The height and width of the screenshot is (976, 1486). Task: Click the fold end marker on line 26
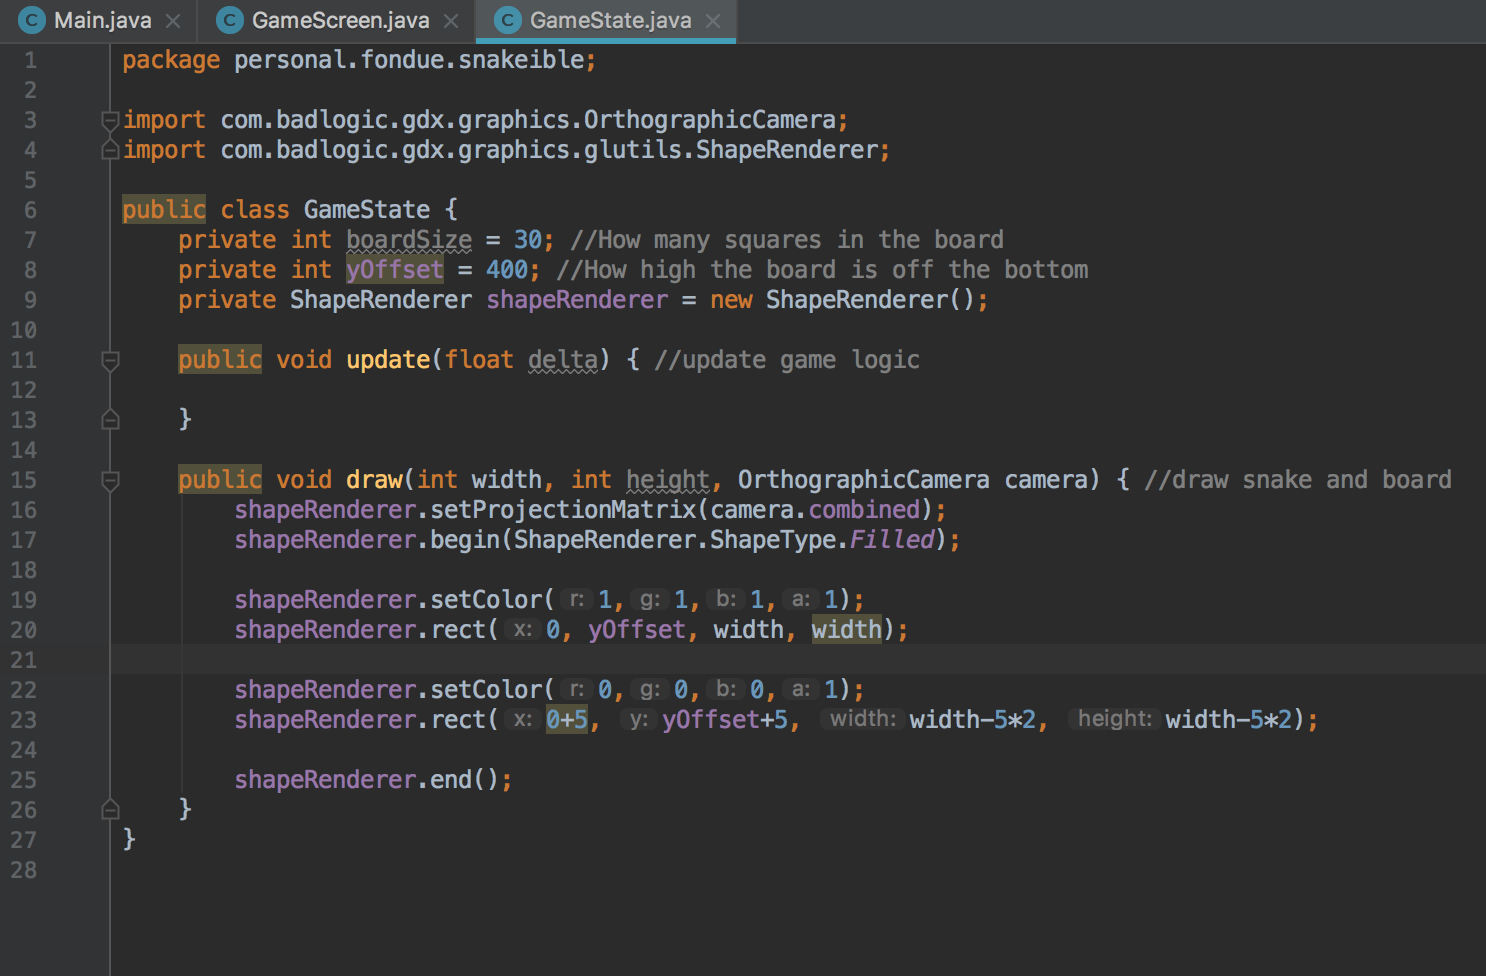[x=110, y=810]
